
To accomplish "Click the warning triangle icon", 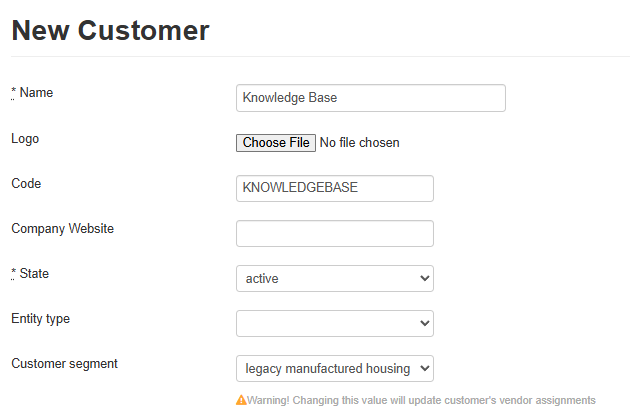I will 241,400.
